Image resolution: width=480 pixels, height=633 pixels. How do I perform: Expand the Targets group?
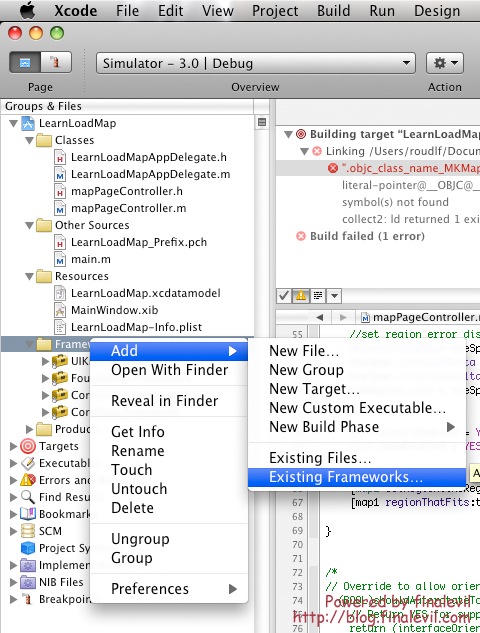click(13, 446)
